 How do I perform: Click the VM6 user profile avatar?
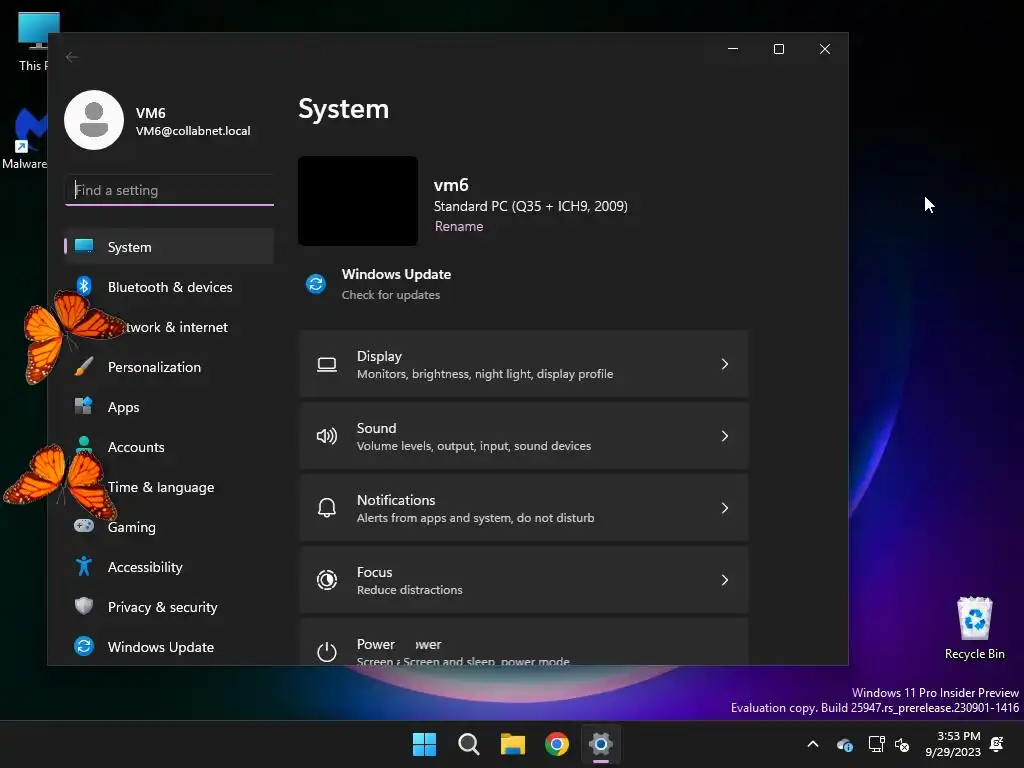[x=94, y=120]
